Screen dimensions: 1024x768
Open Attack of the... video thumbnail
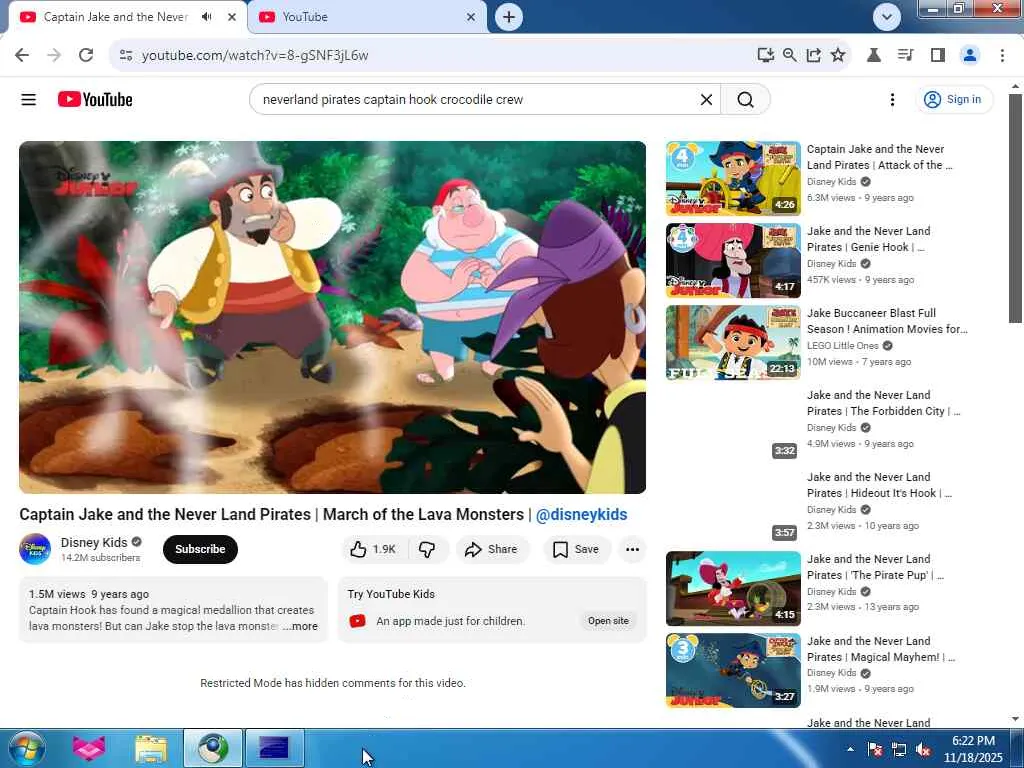pos(733,178)
